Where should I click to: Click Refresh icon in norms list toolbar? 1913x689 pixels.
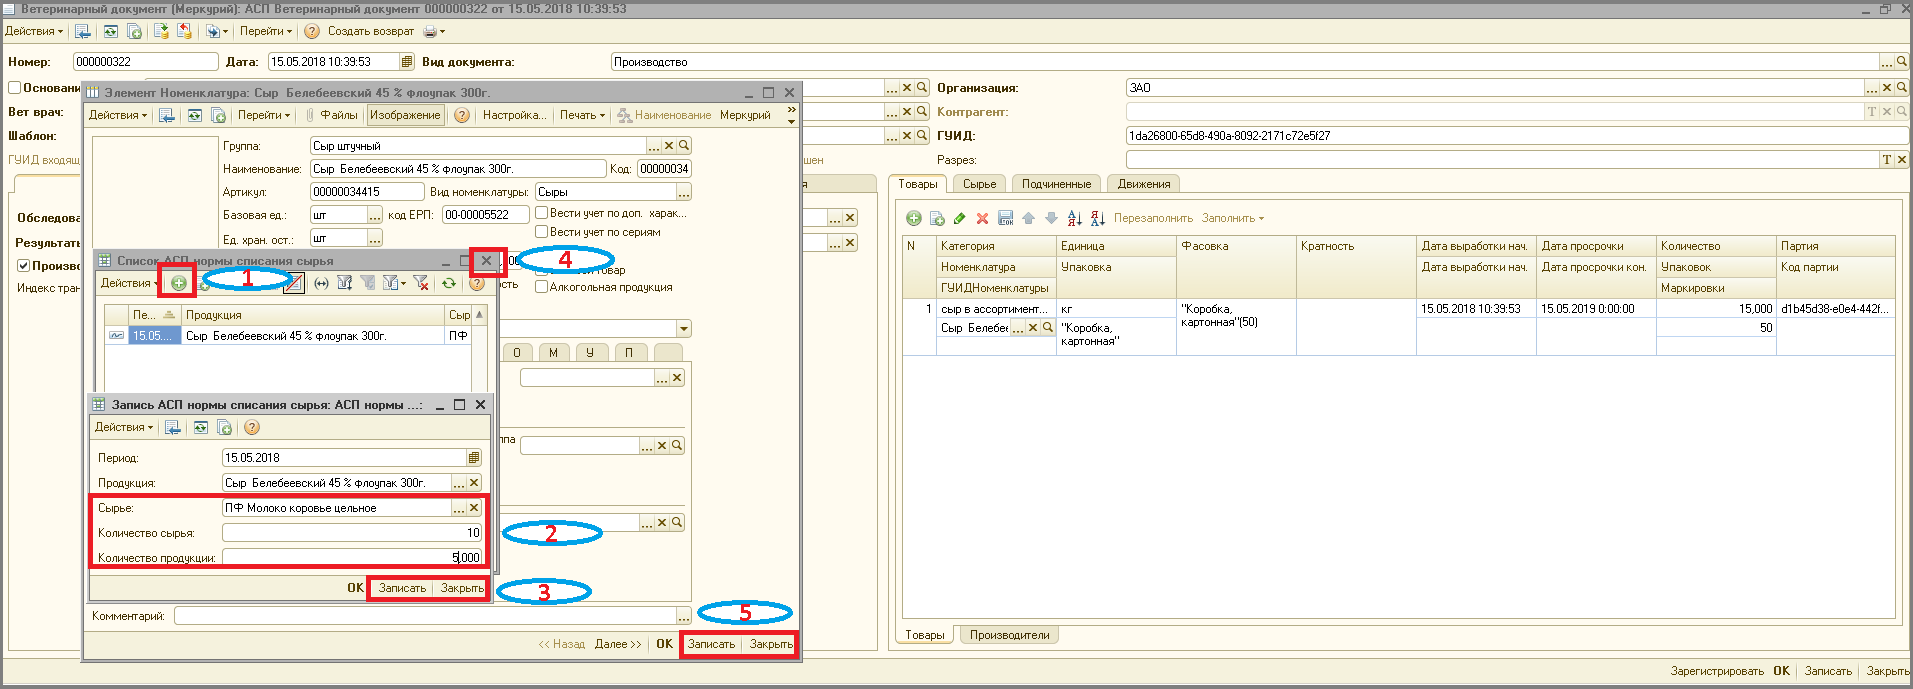(x=449, y=284)
